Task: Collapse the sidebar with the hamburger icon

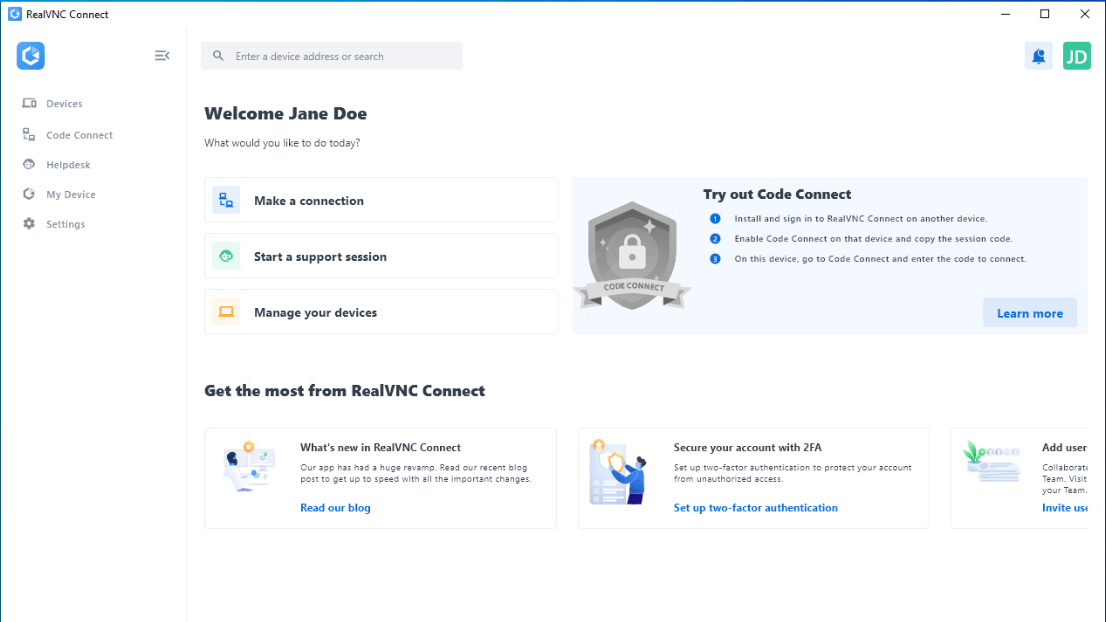Action: [x=162, y=56]
